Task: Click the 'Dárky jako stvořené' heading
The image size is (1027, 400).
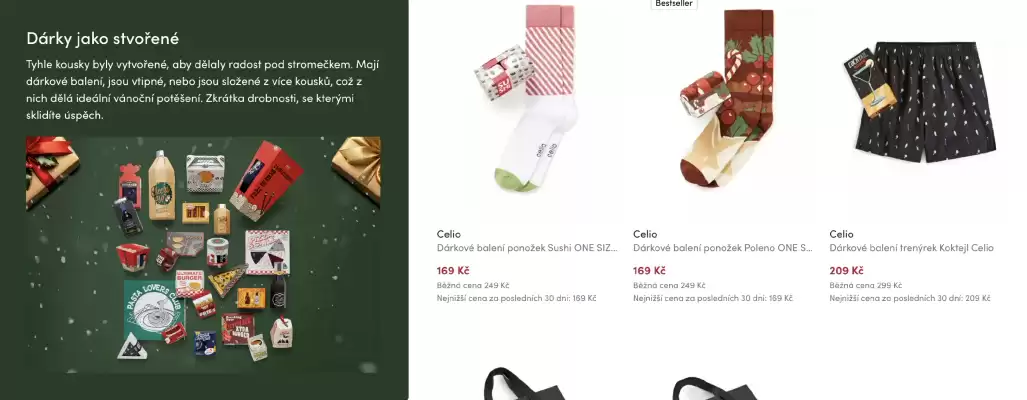Action: pos(102,38)
